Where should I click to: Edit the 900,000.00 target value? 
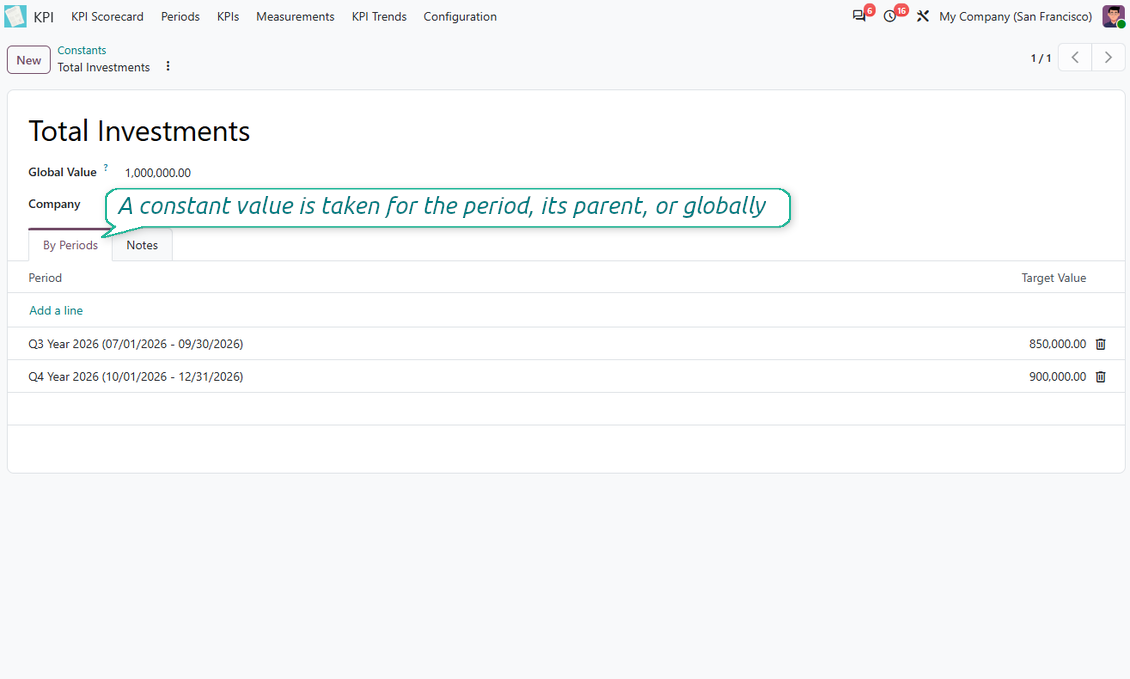1057,376
